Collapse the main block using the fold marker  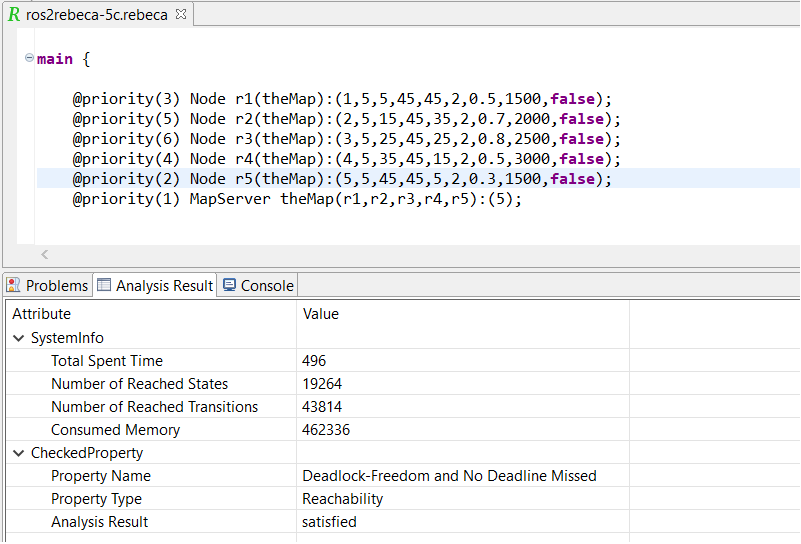29,59
